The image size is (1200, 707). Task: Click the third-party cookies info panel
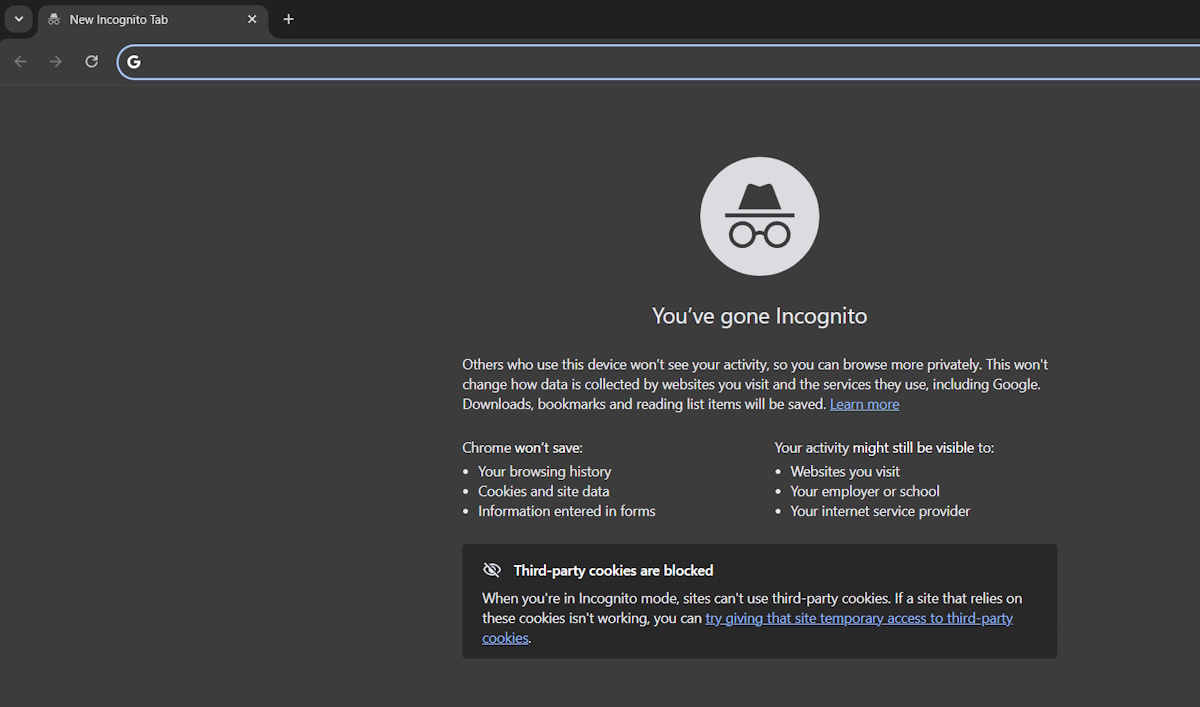coord(759,600)
